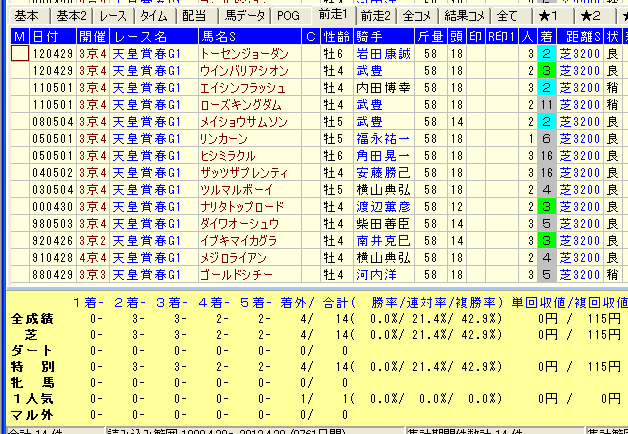The width and height of the screenshot is (628, 434).
Task: Select date cell 880429
Action: point(53,275)
